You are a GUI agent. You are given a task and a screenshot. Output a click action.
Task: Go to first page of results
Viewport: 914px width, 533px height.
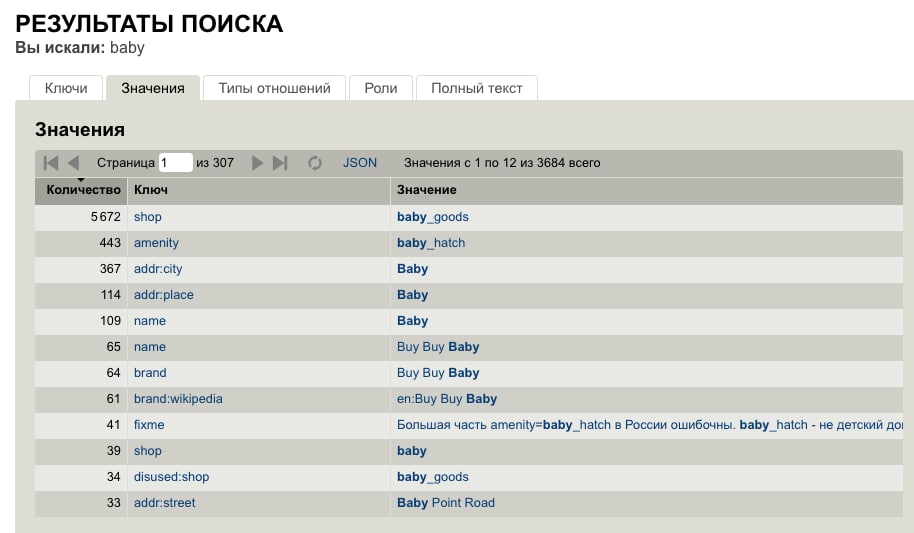coord(51,163)
